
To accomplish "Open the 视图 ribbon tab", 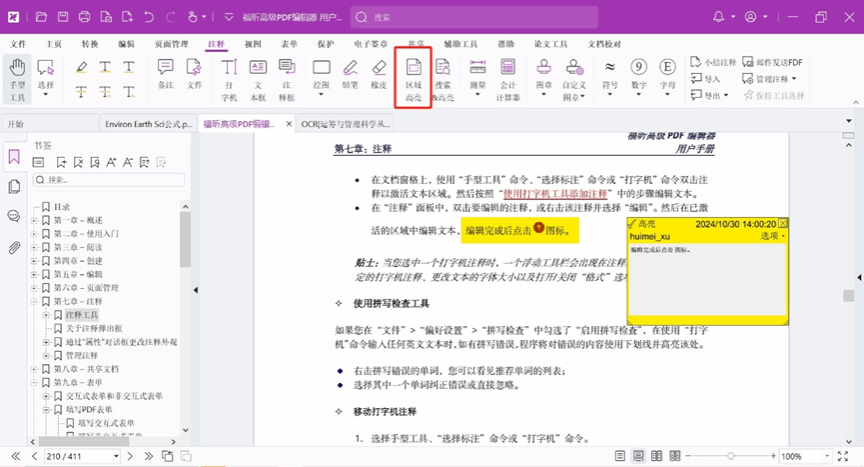I will pos(253,45).
